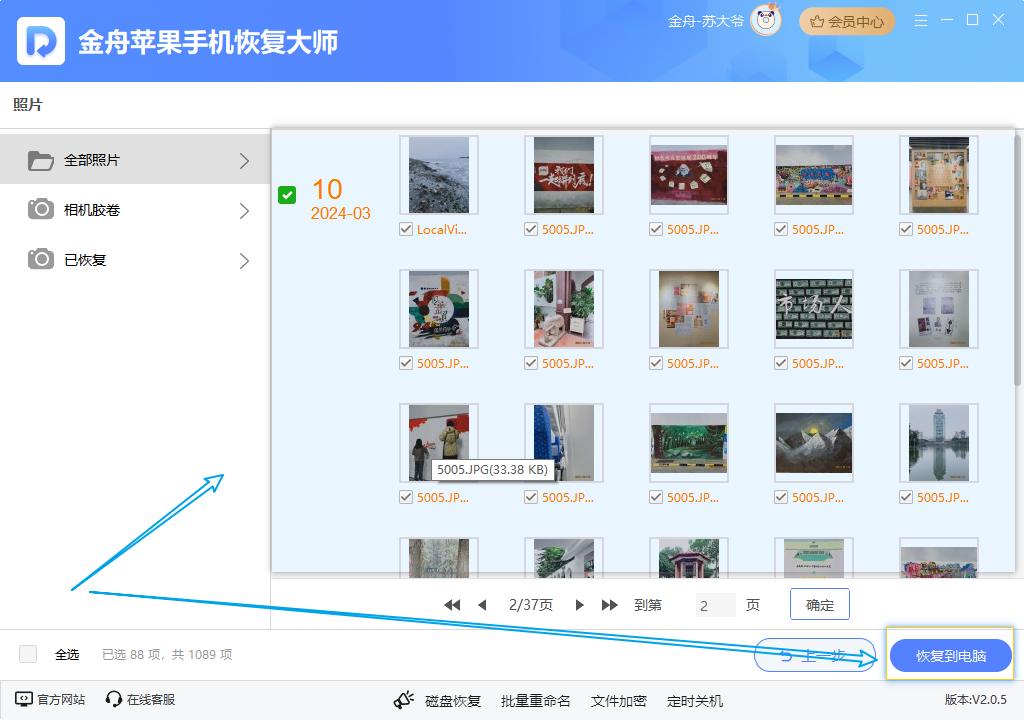Click the 会员中心 member center button
The height and width of the screenshot is (720, 1024).
(846, 21)
